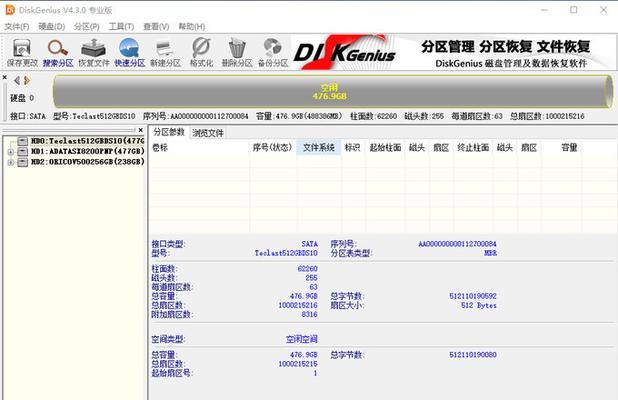Viewport: 618px width, 400px height.
Task: Click the cylinders value 62260
Action: pyautogui.click(x=307, y=269)
